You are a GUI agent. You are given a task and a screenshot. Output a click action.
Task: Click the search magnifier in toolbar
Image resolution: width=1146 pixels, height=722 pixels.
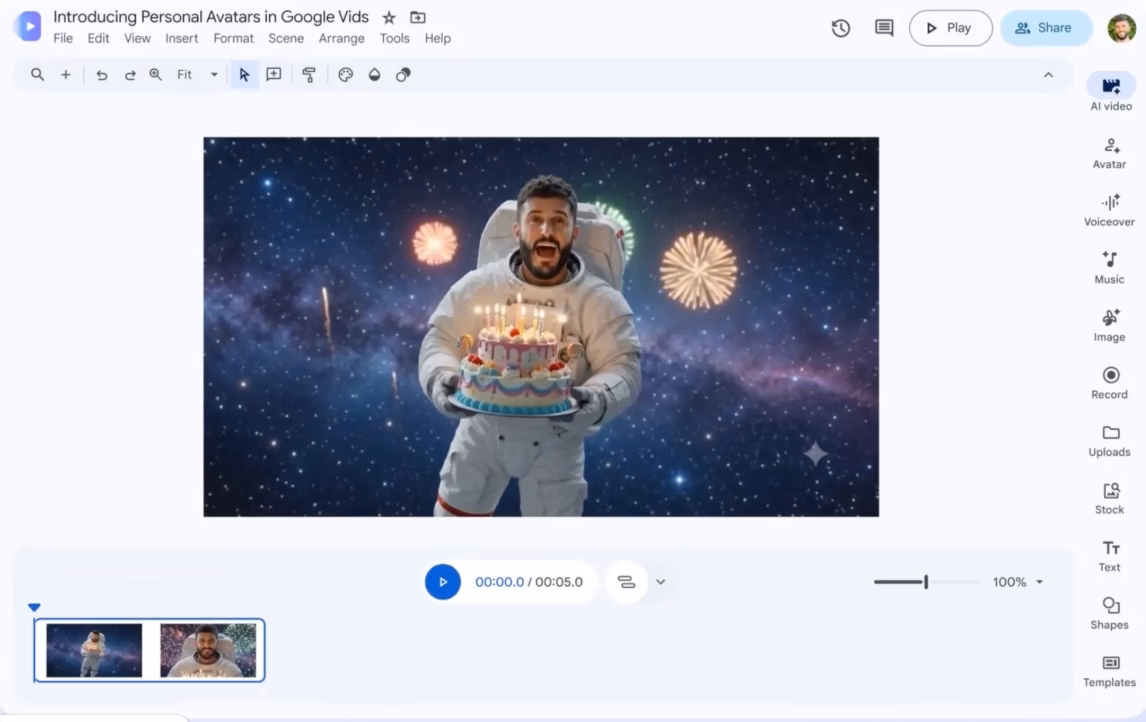tap(37, 75)
